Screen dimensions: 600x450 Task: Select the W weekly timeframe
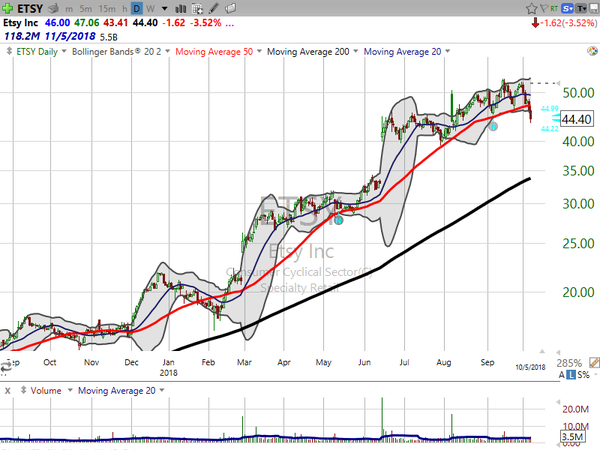tap(150, 9)
